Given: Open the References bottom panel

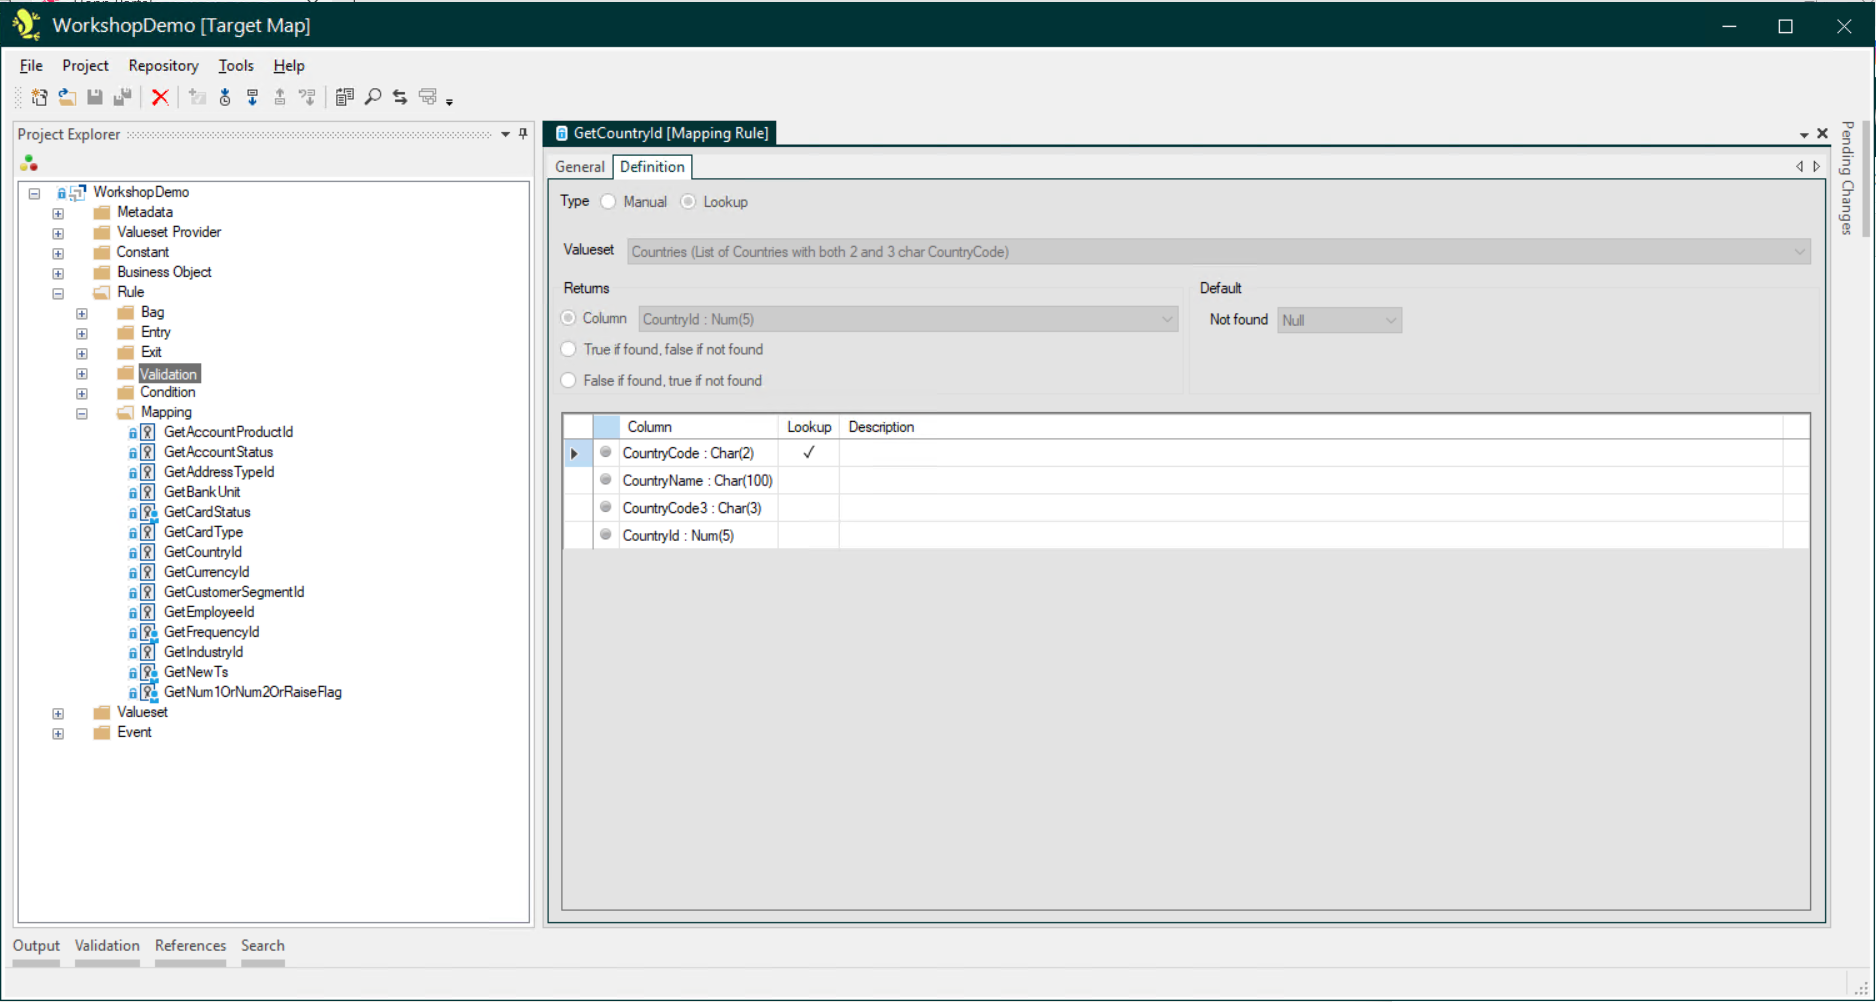Looking at the screenshot, I should (x=190, y=946).
